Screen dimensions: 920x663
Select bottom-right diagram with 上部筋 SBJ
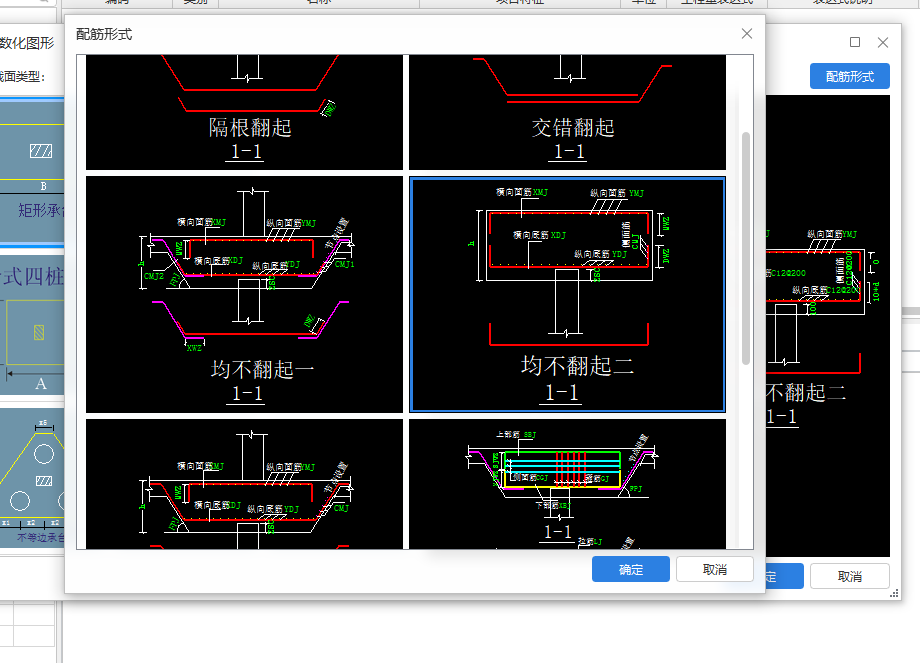567,484
